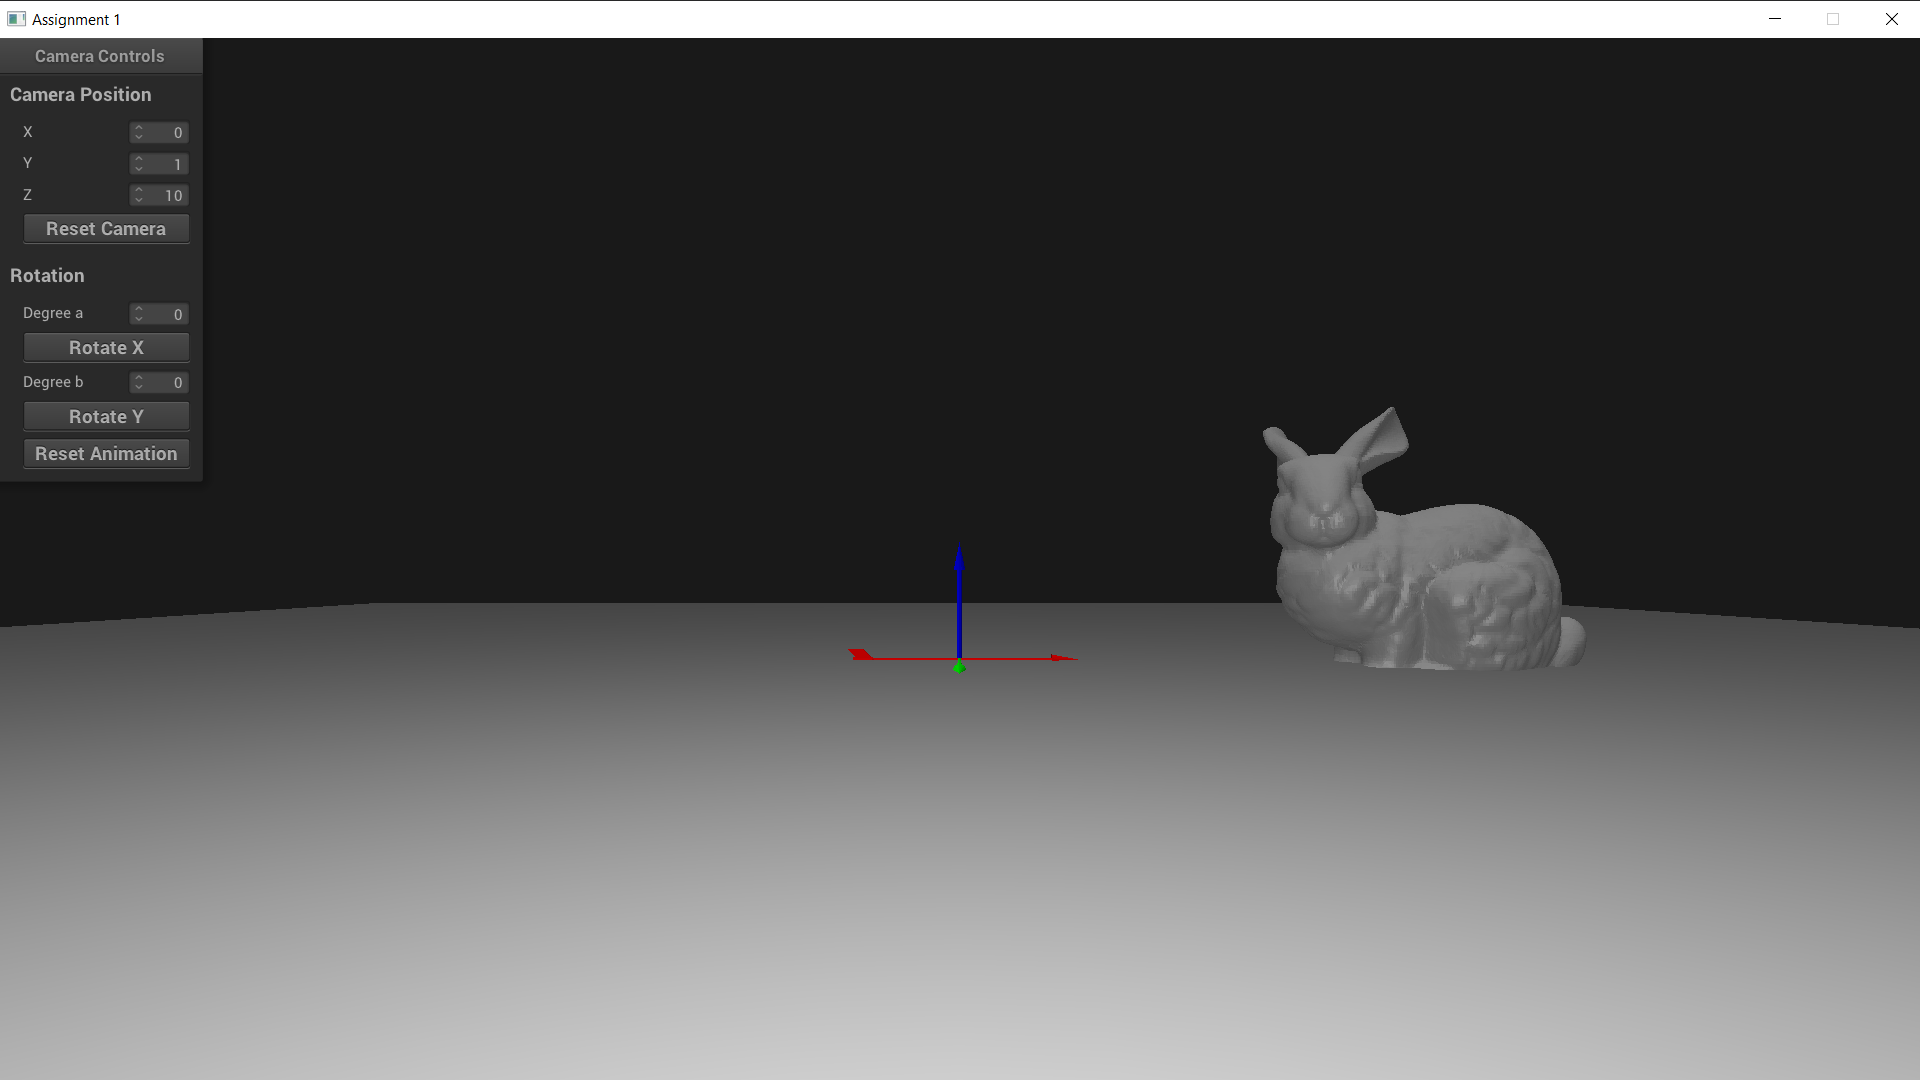
Task: Click the Rotate Y button
Action: coord(106,416)
